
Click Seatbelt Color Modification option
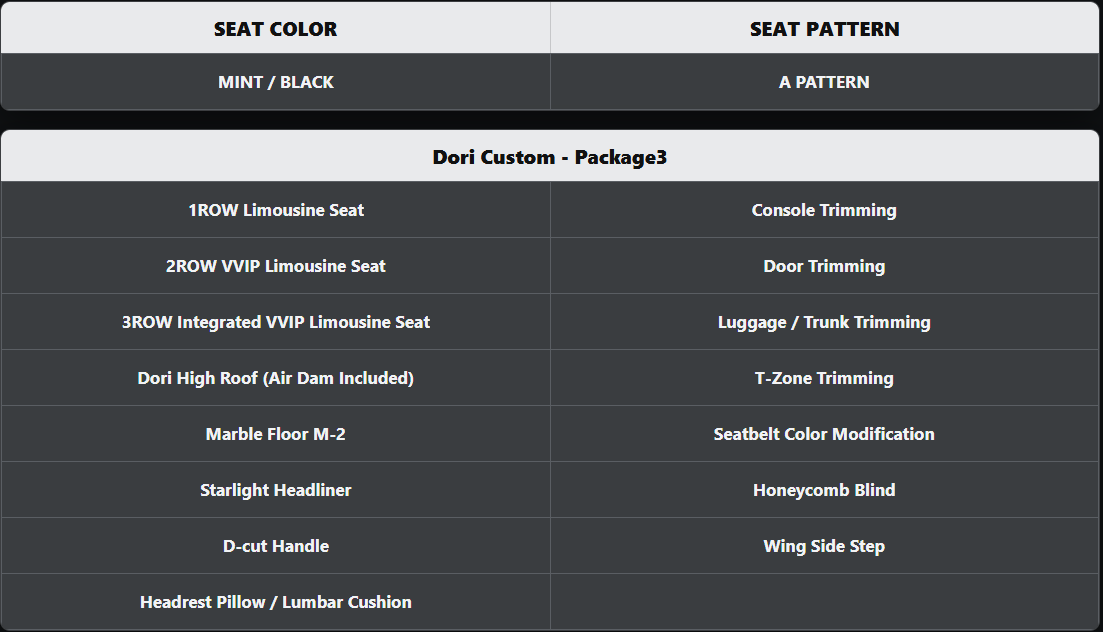(x=824, y=434)
